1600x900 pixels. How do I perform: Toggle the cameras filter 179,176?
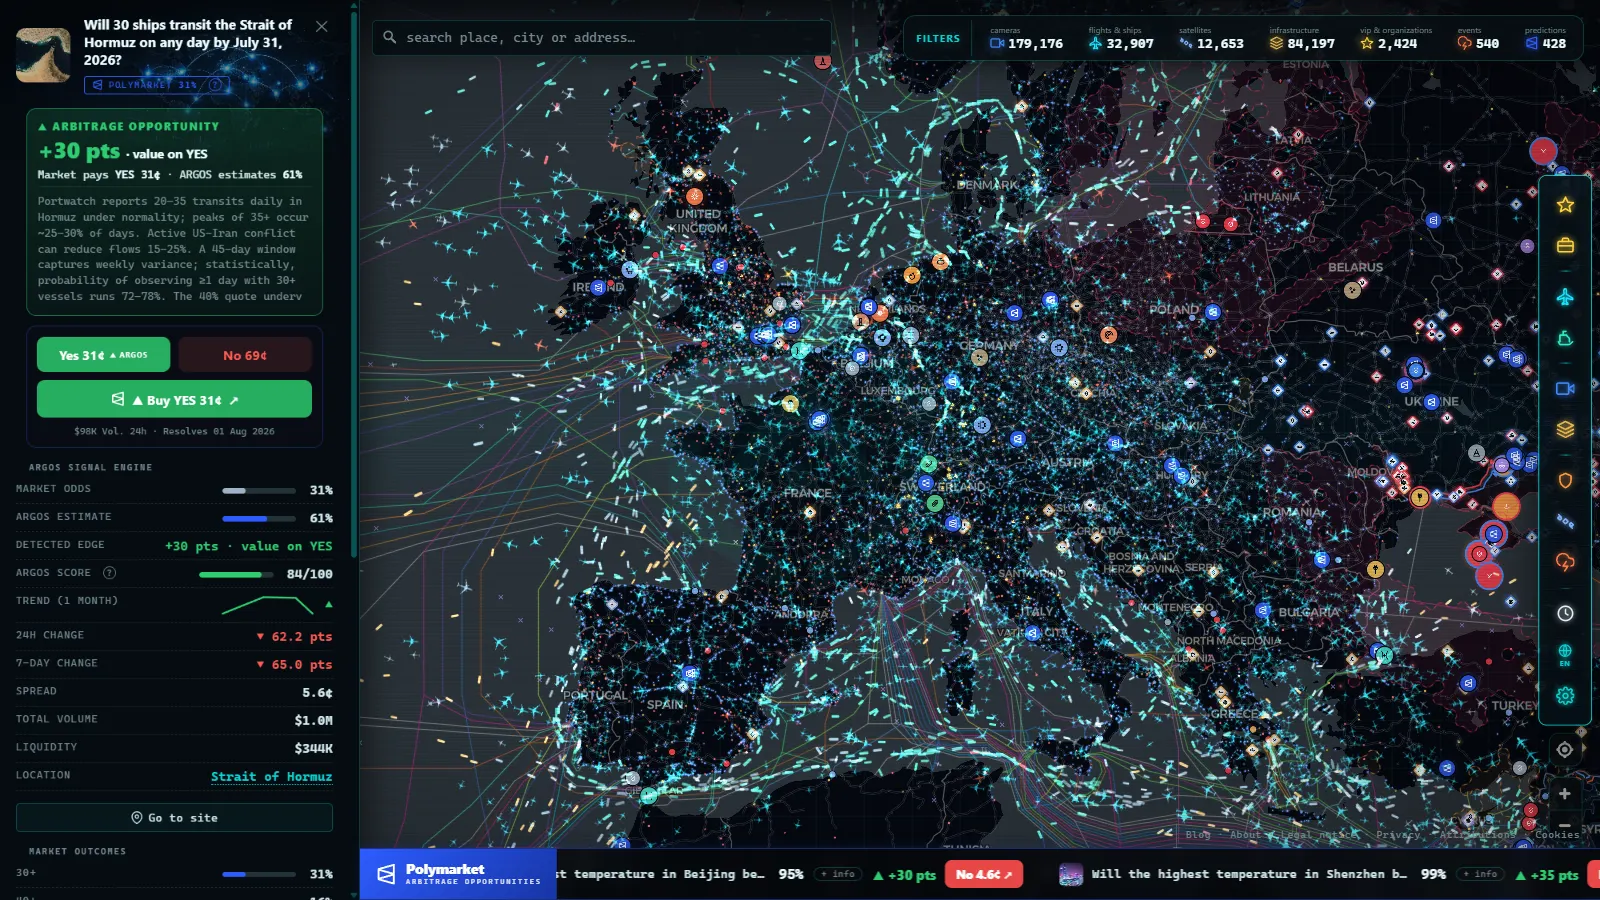click(x=1026, y=39)
